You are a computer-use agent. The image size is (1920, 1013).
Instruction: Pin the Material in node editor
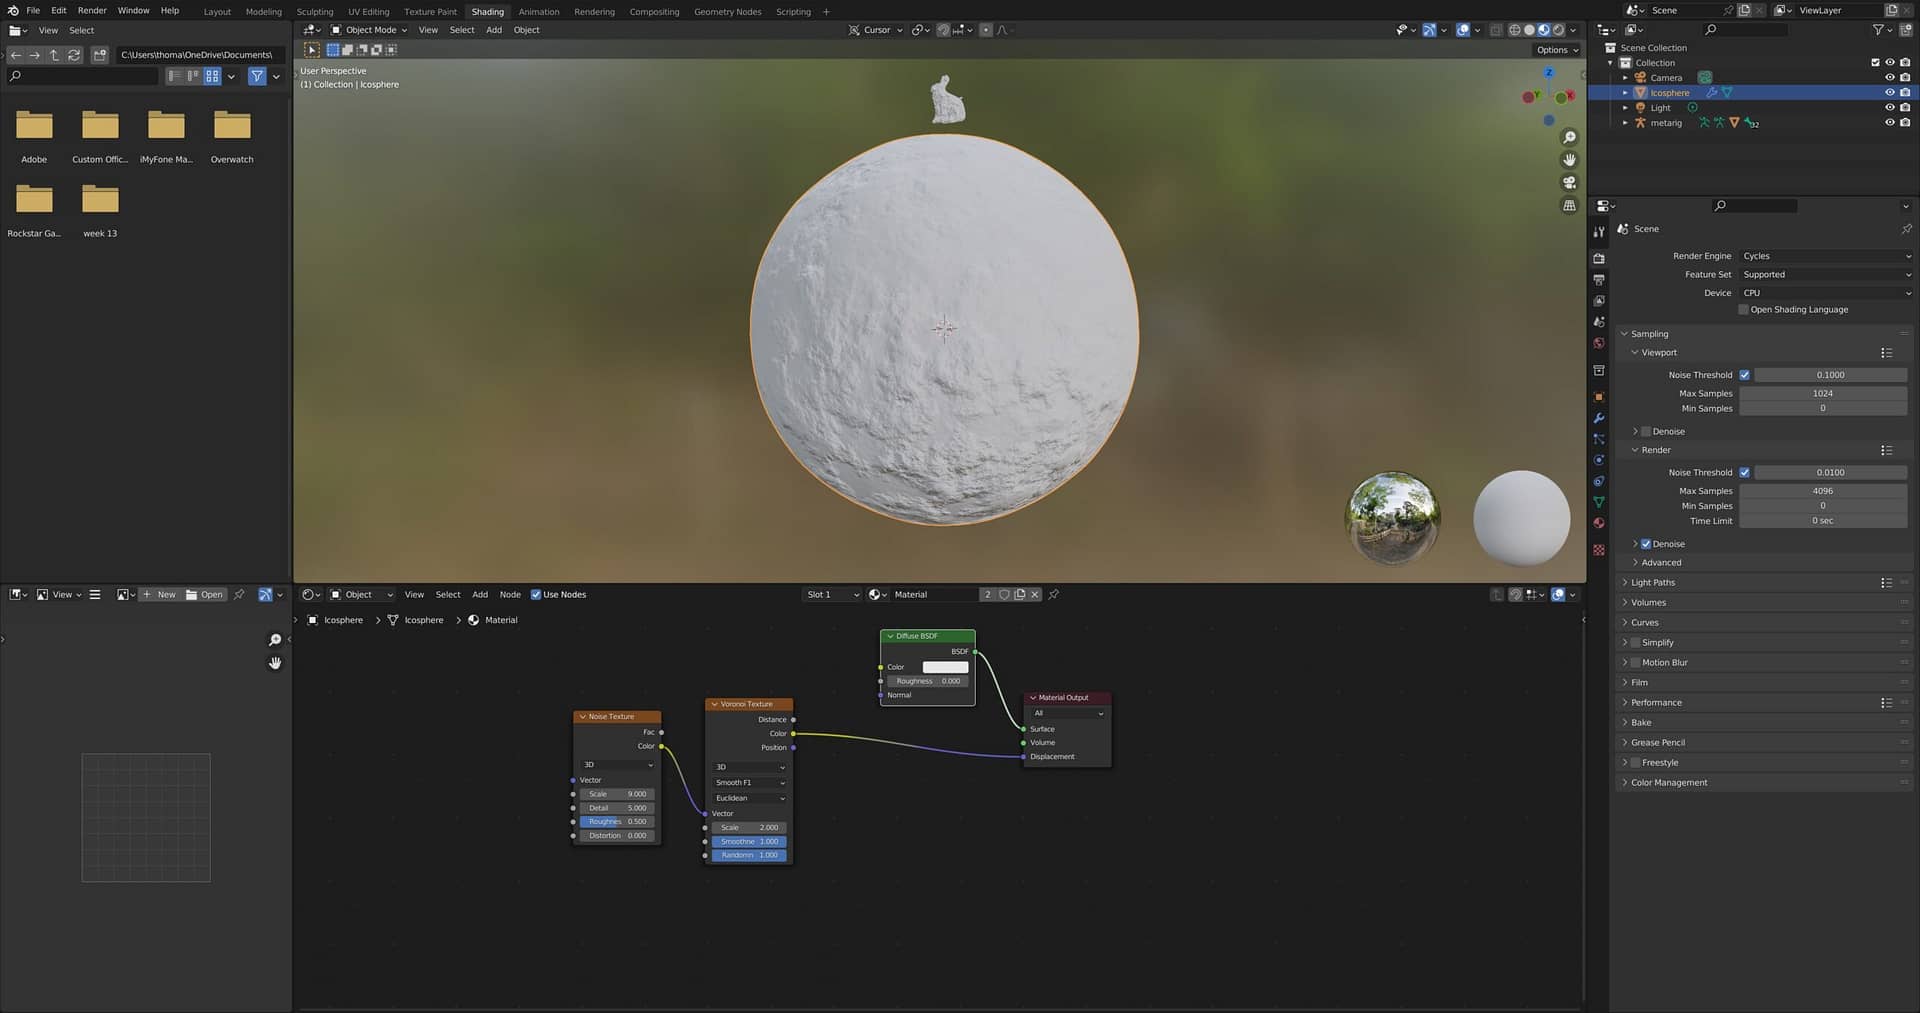1053,595
